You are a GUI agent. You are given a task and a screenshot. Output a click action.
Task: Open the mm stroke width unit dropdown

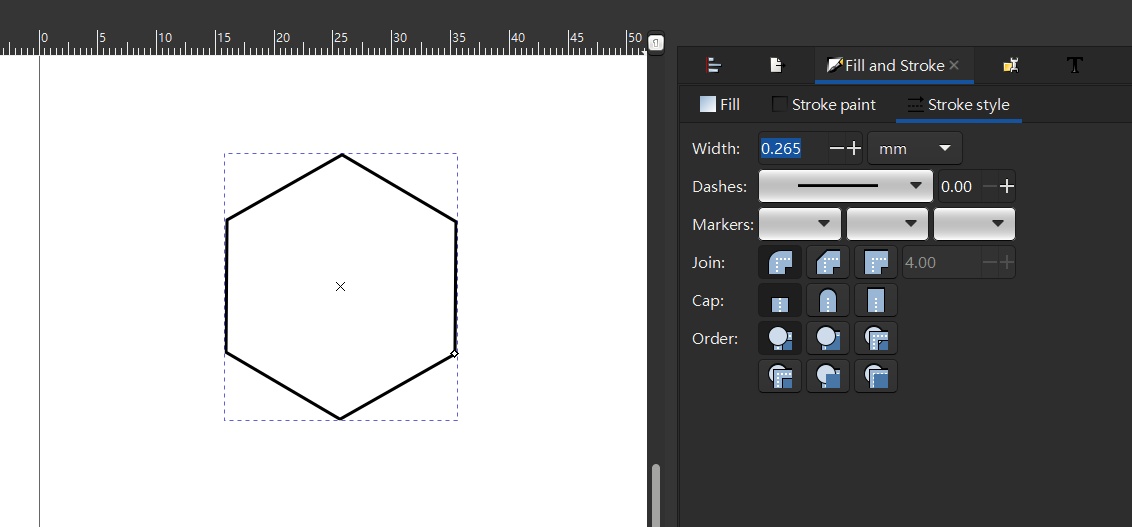915,149
